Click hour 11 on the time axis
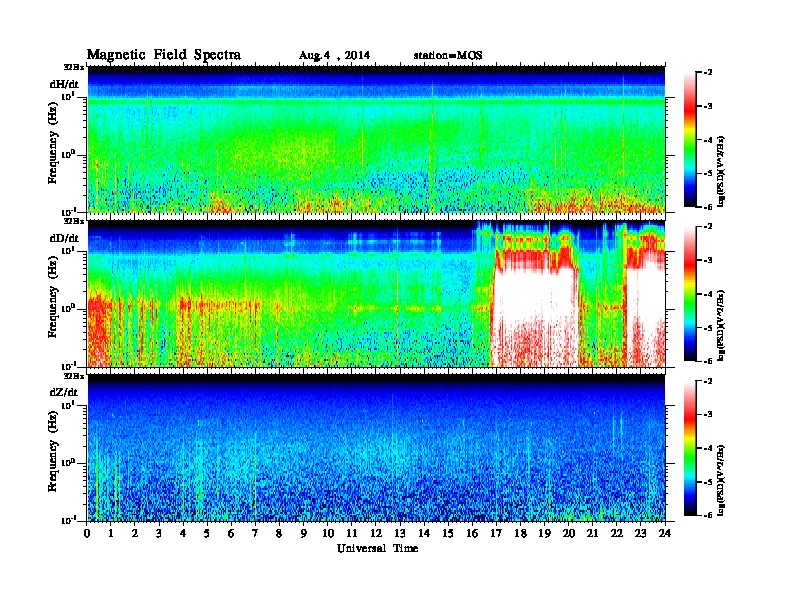Screen dimensions: 792x612 352,534
